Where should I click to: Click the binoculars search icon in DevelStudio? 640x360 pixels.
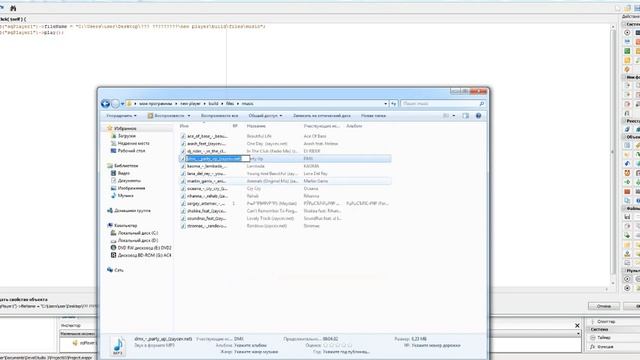pos(13,8)
